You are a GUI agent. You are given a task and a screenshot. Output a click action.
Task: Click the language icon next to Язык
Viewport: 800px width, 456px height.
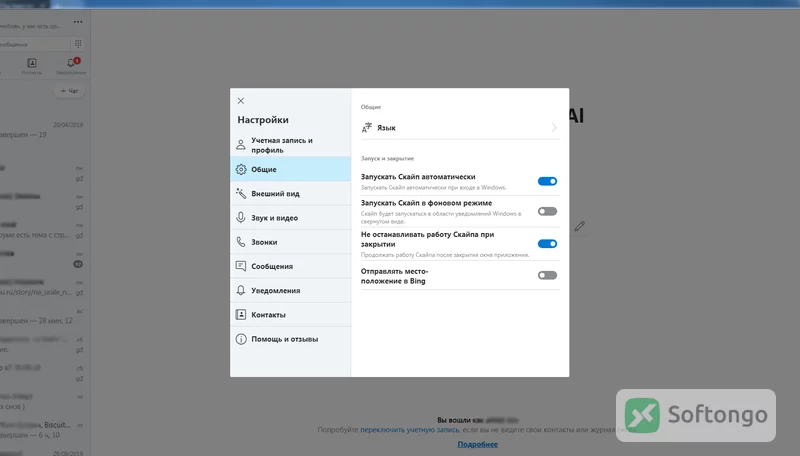coord(367,128)
